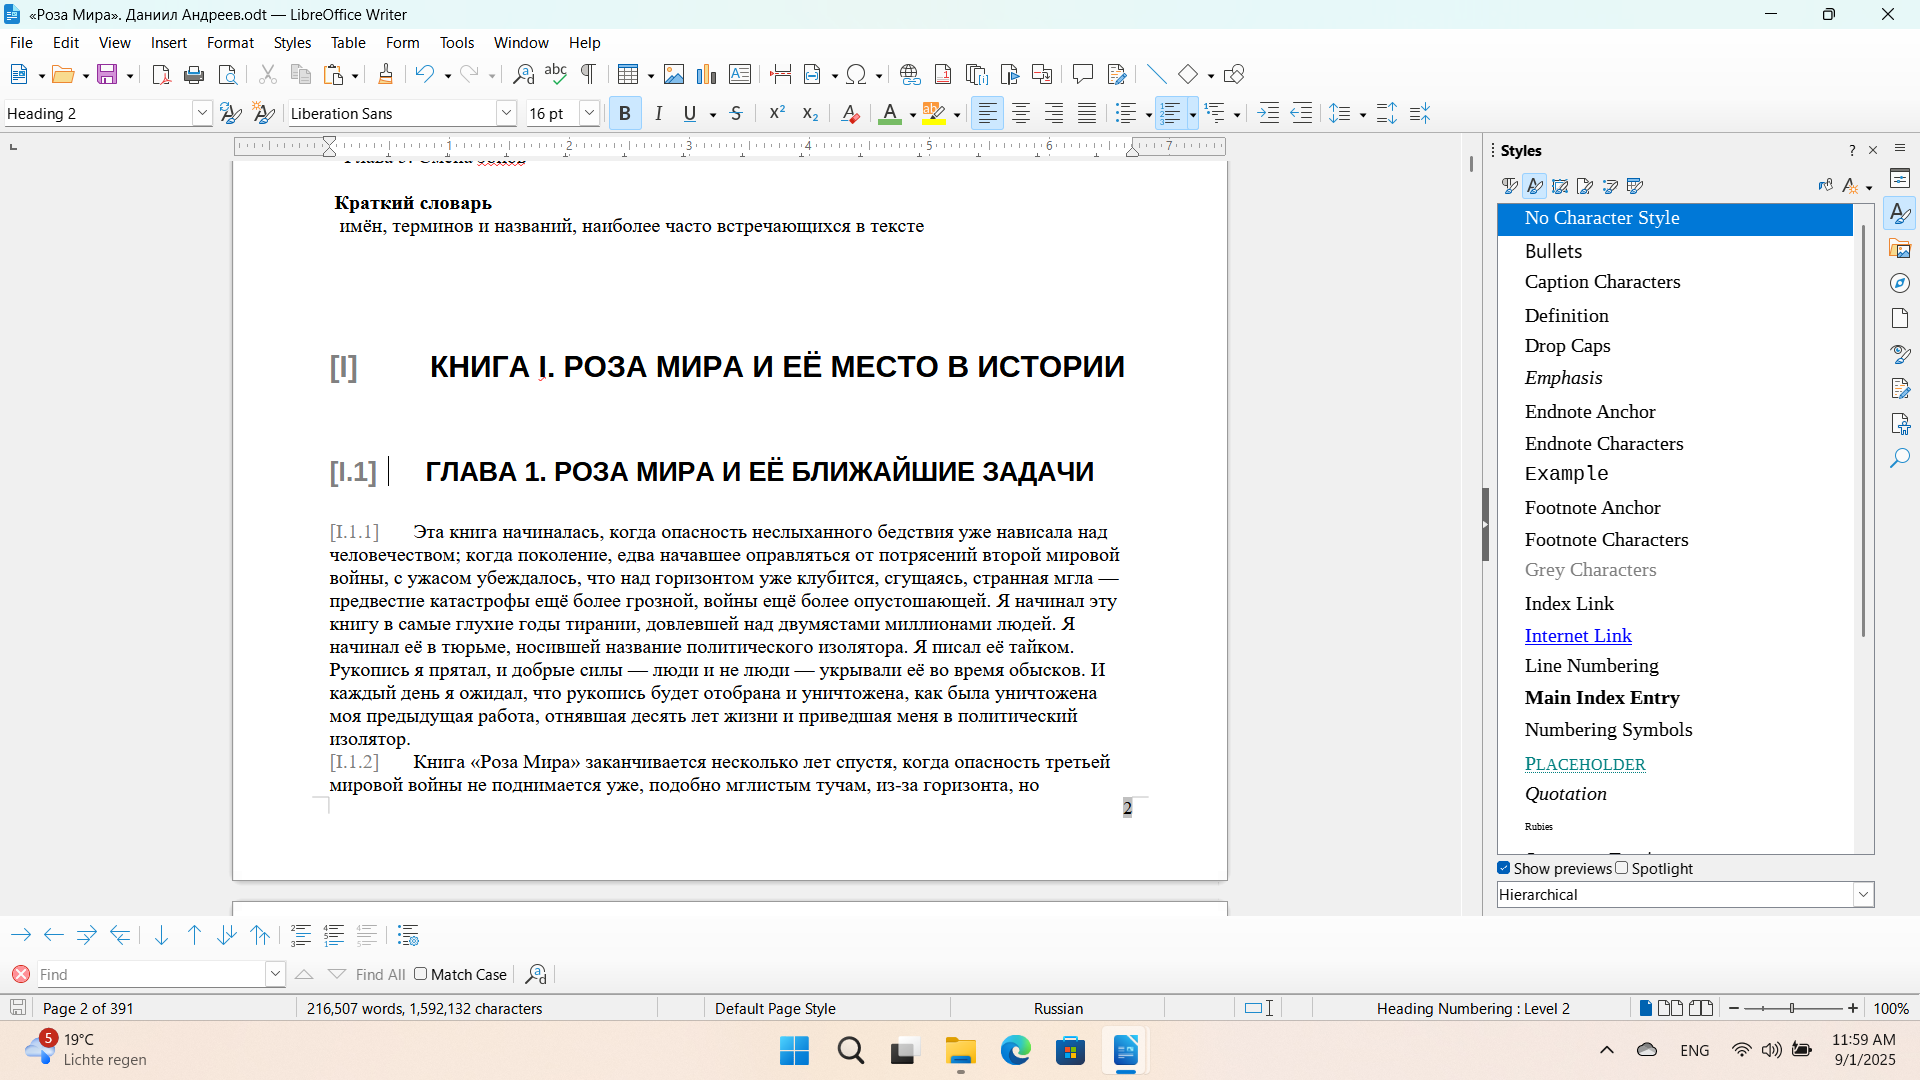Screen dimensions: 1920x1080
Task: Toggle Center alignment
Action: click(x=1021, y=113)
